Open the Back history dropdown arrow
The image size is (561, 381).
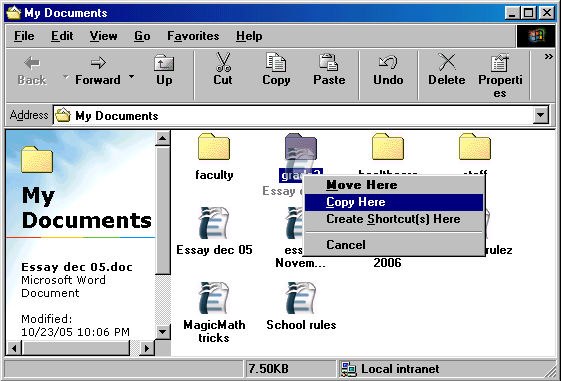pyautogui.click(x=65, y=77)
